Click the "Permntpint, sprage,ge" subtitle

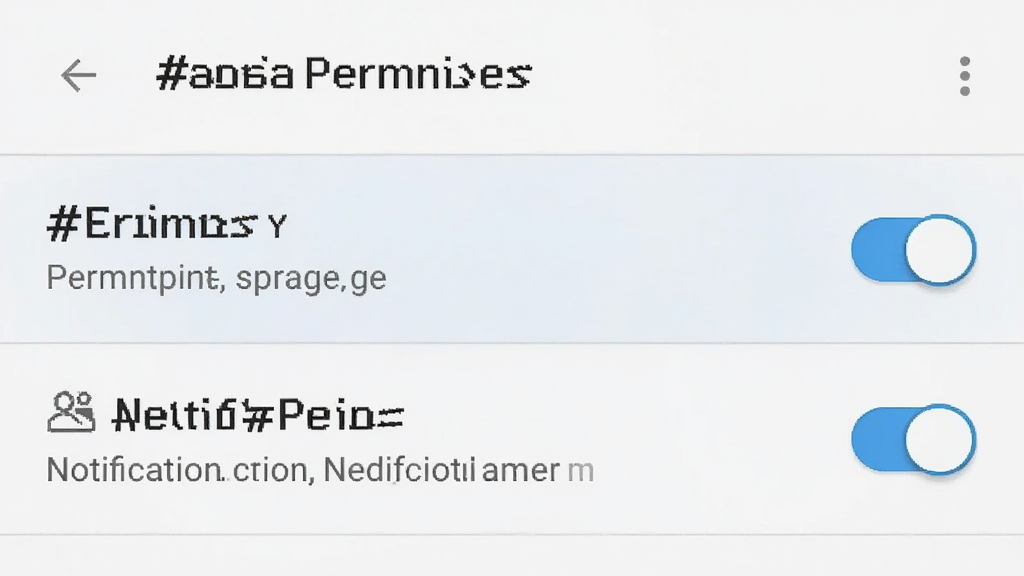pyautogui.click(x=216, y=278)
